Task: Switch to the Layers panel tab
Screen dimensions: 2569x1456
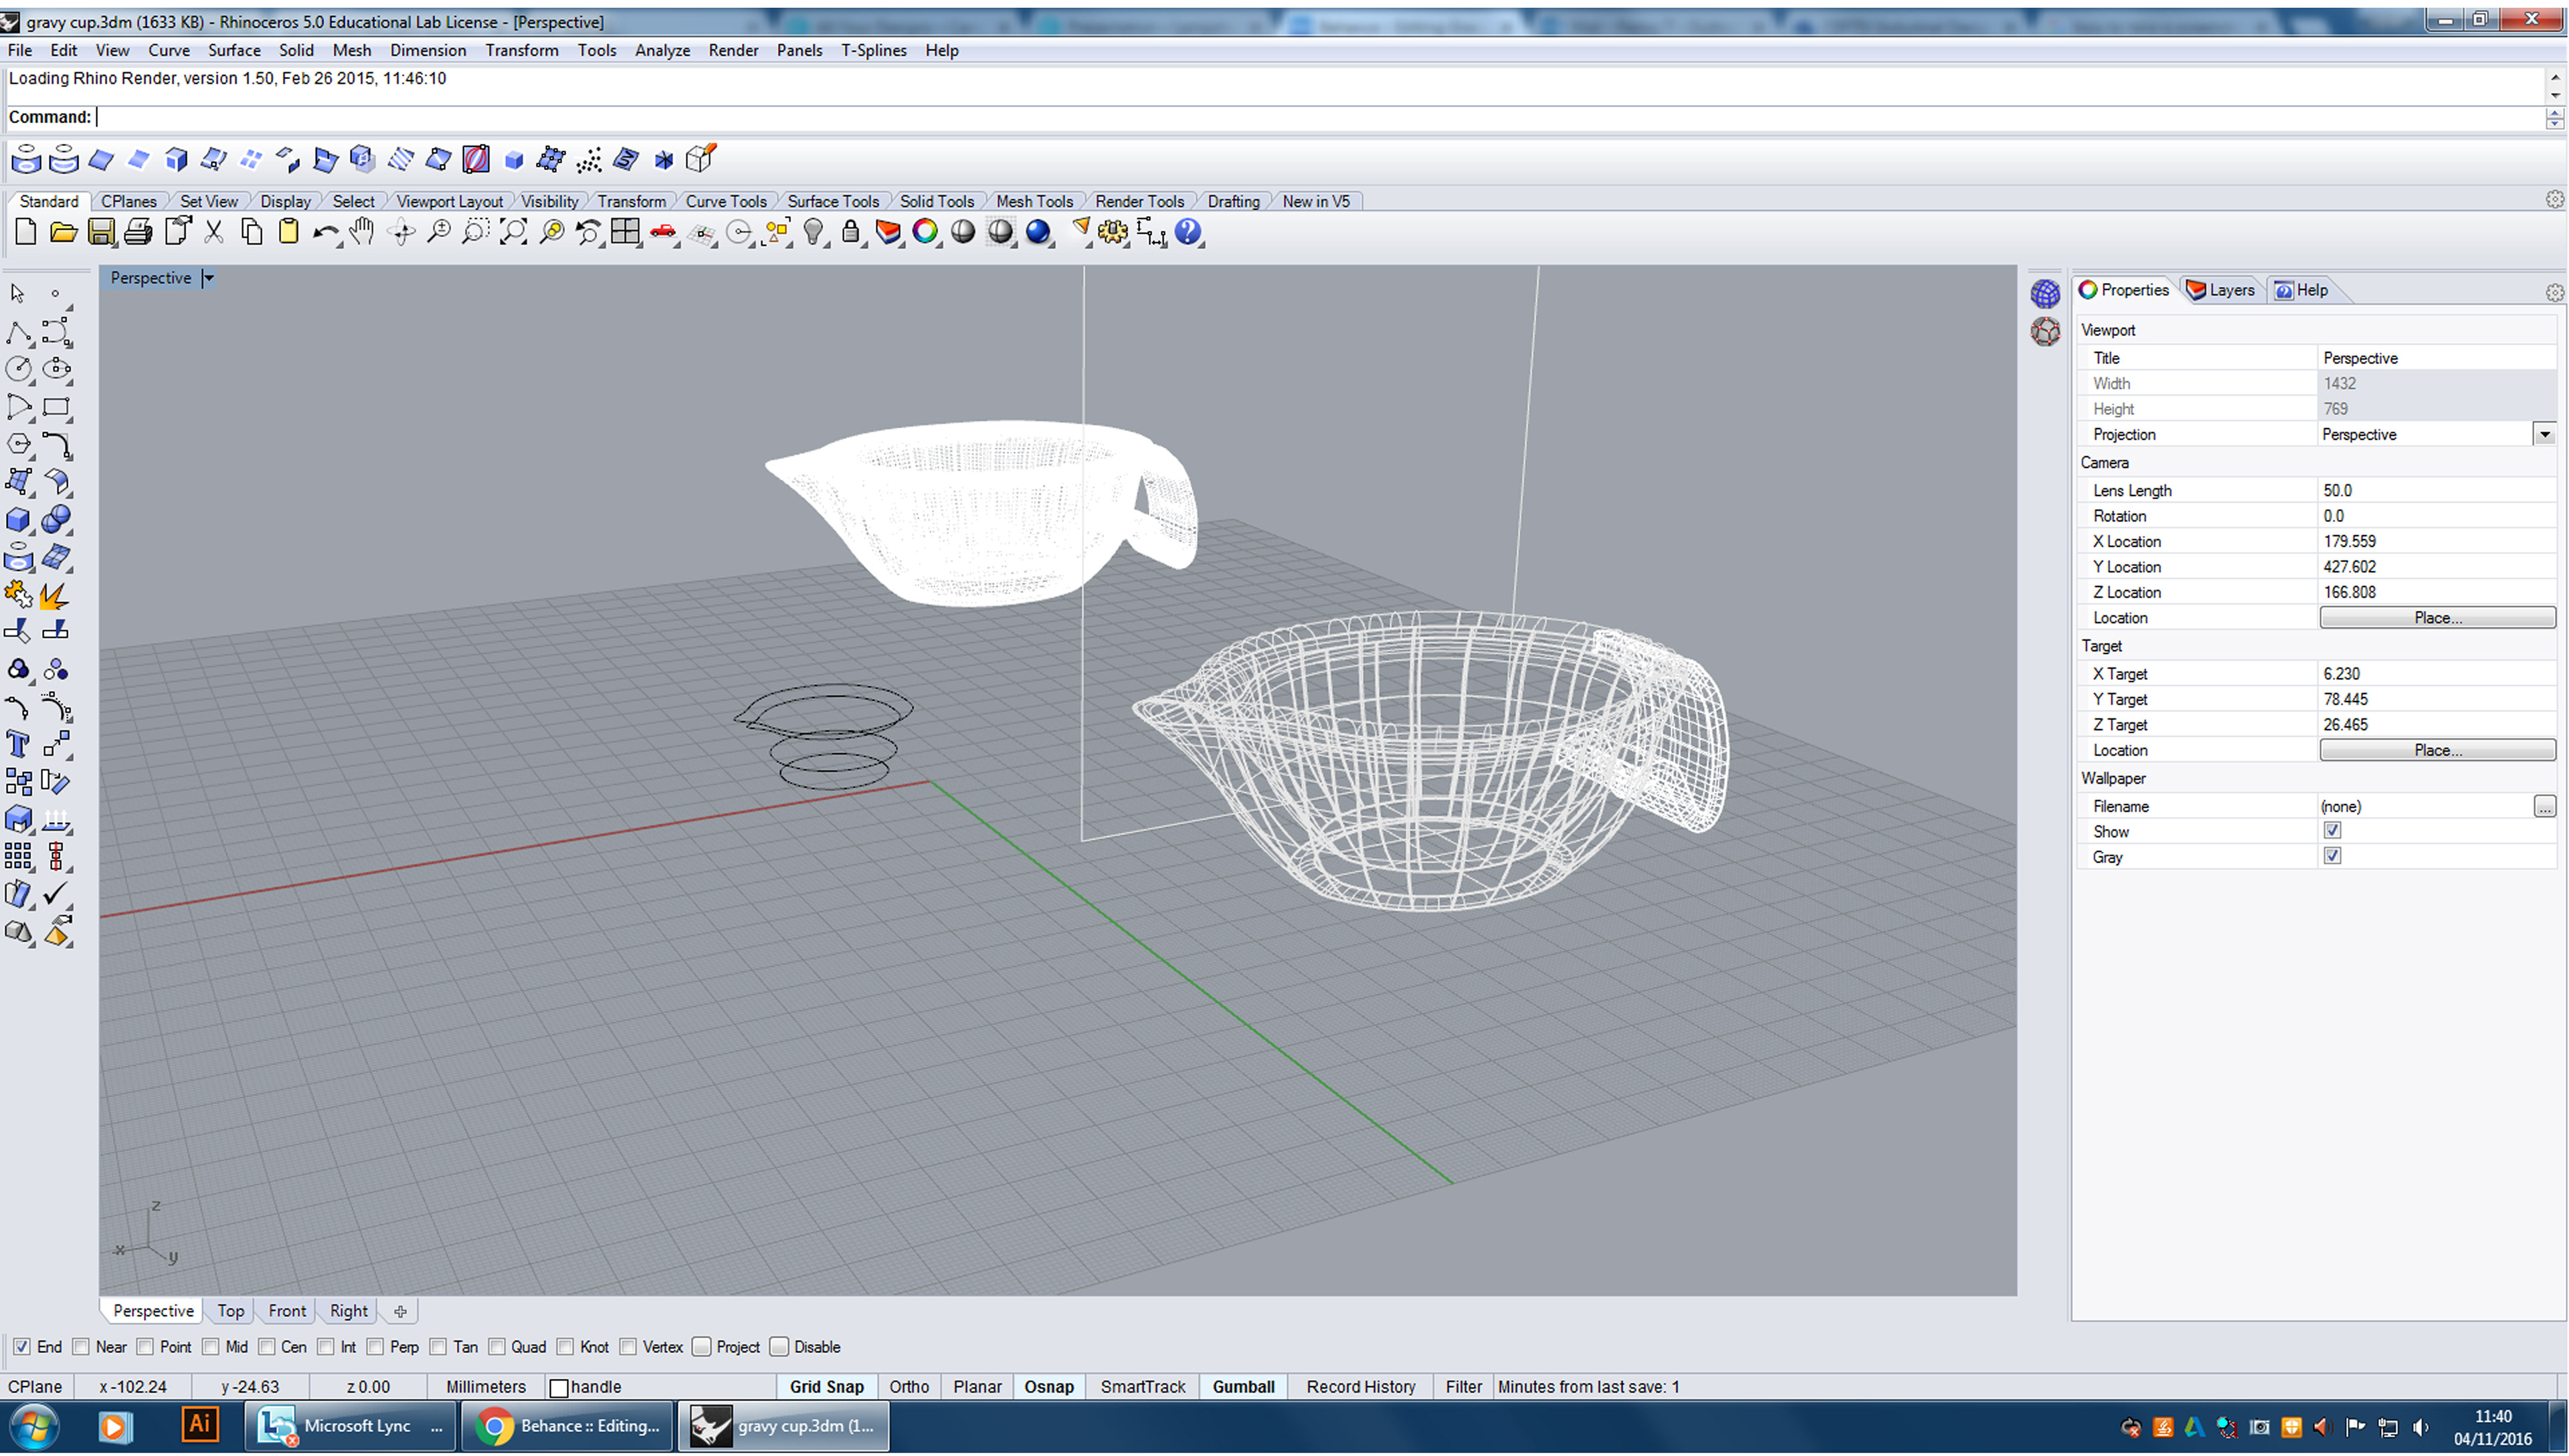Action: coord(2221,290)
